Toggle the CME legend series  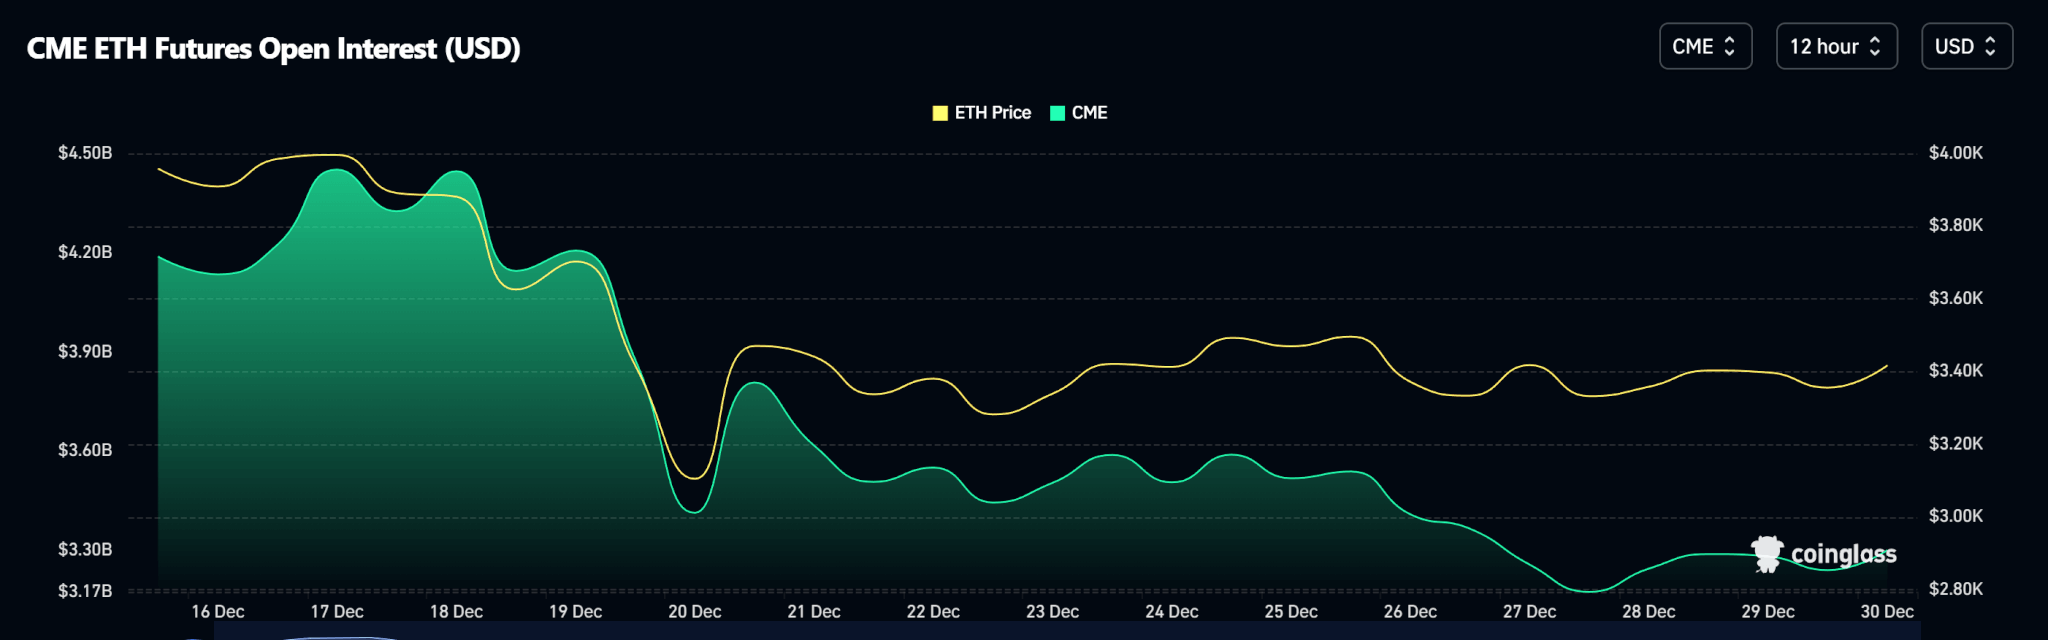(x=1089, y=113)
